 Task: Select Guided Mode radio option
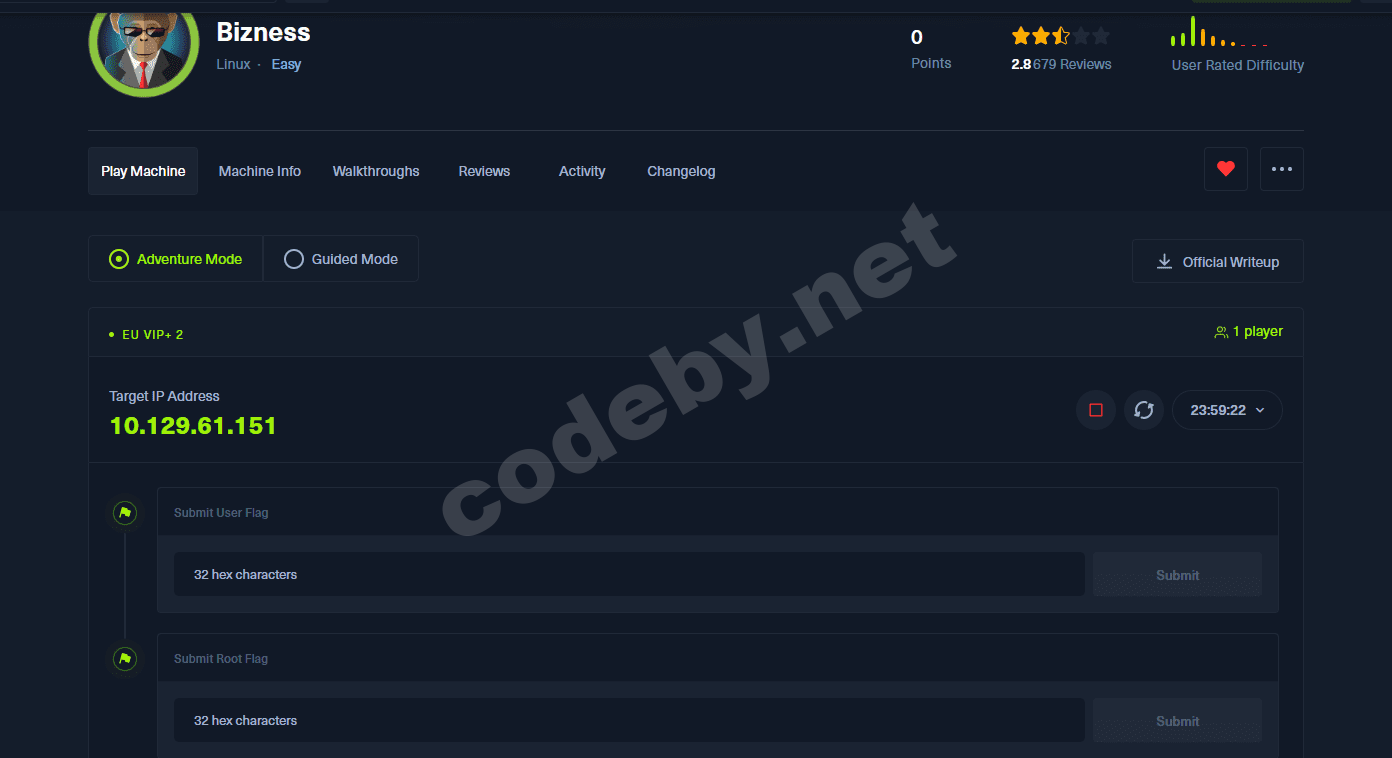tap(341, 259)
